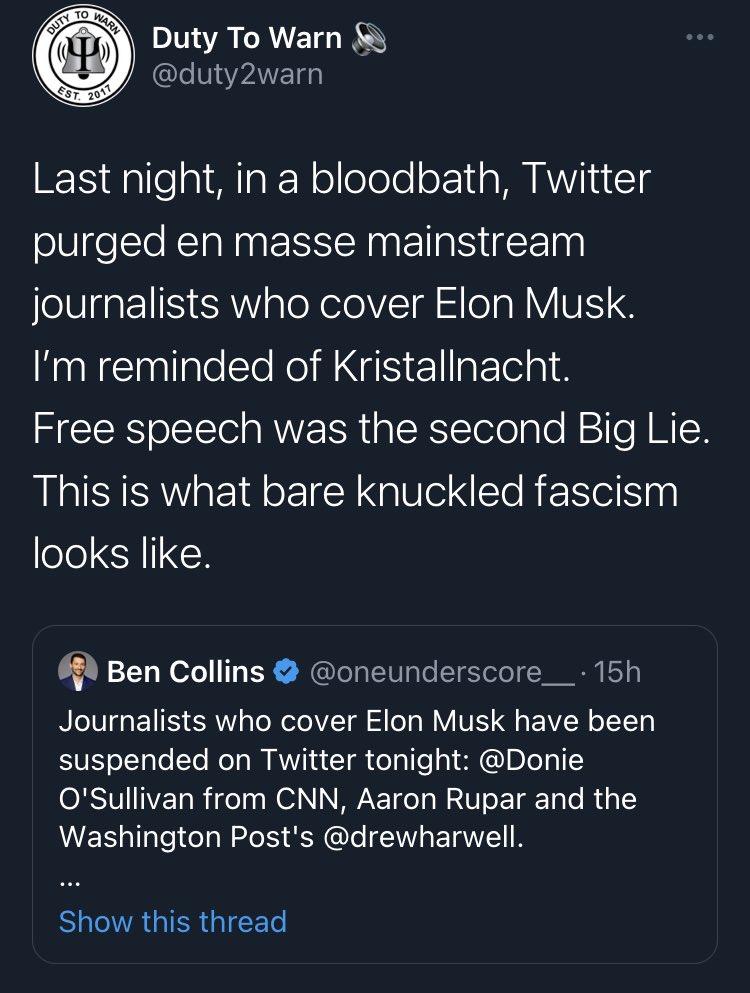
Task: Click the word Kristallnacht in the tweet
Action: pos(451,365)
